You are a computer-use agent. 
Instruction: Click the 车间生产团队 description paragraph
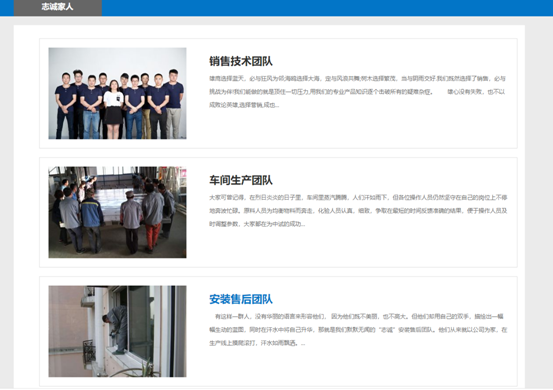(x=358, y=211)
